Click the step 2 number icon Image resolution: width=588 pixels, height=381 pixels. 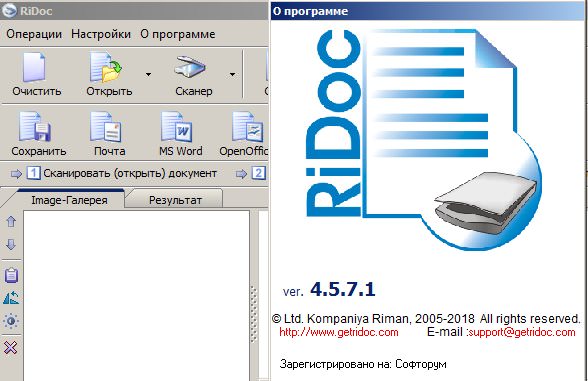click(258, 173)
